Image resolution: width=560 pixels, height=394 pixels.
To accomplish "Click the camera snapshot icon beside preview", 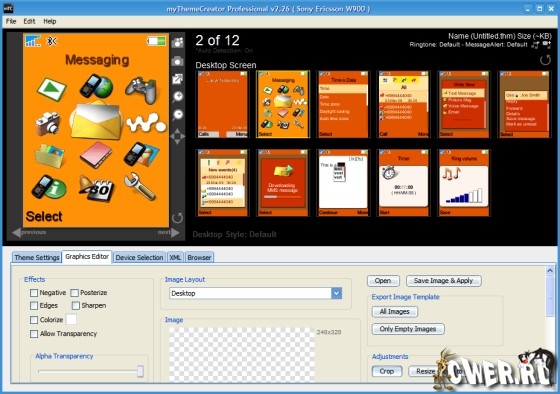I will point(178,61).
